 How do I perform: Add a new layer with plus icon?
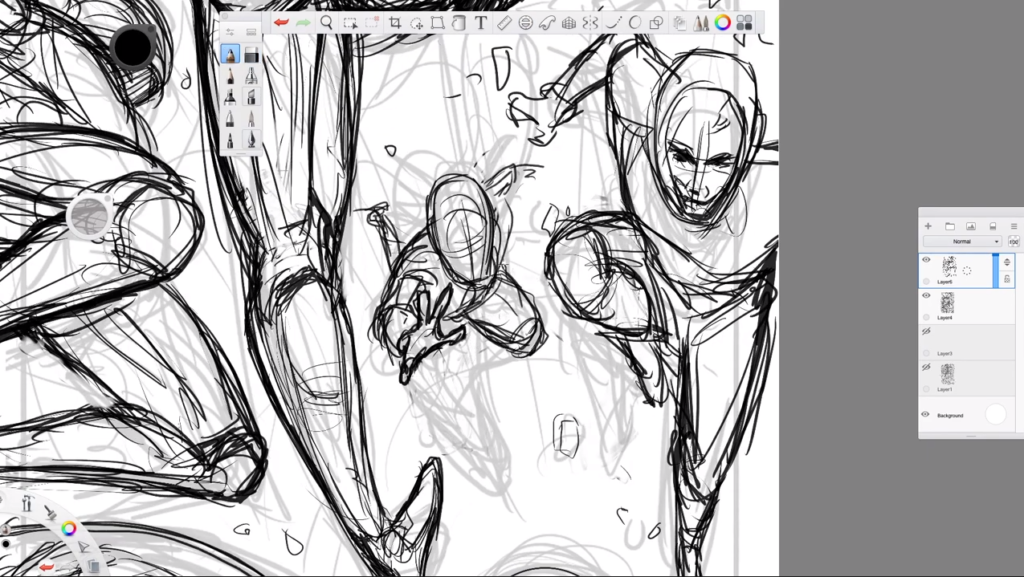click(x=928, y=226)
